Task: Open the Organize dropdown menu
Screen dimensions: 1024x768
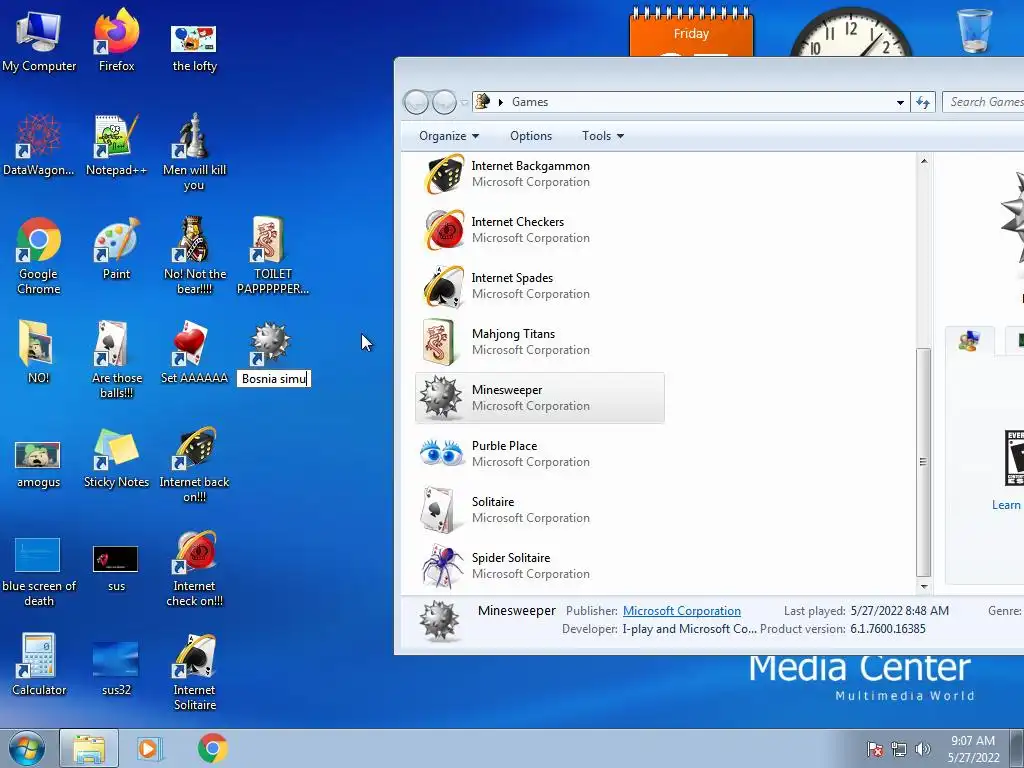Action: tap(449, 136)
